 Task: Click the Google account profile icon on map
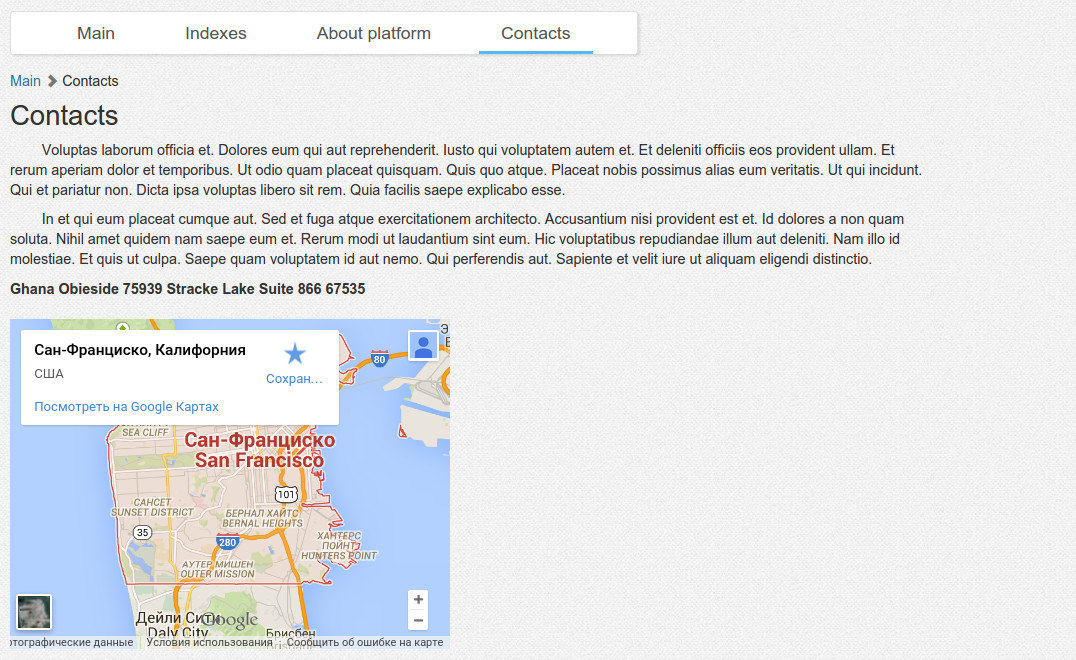pyautogui.click(x=423, y=345)
